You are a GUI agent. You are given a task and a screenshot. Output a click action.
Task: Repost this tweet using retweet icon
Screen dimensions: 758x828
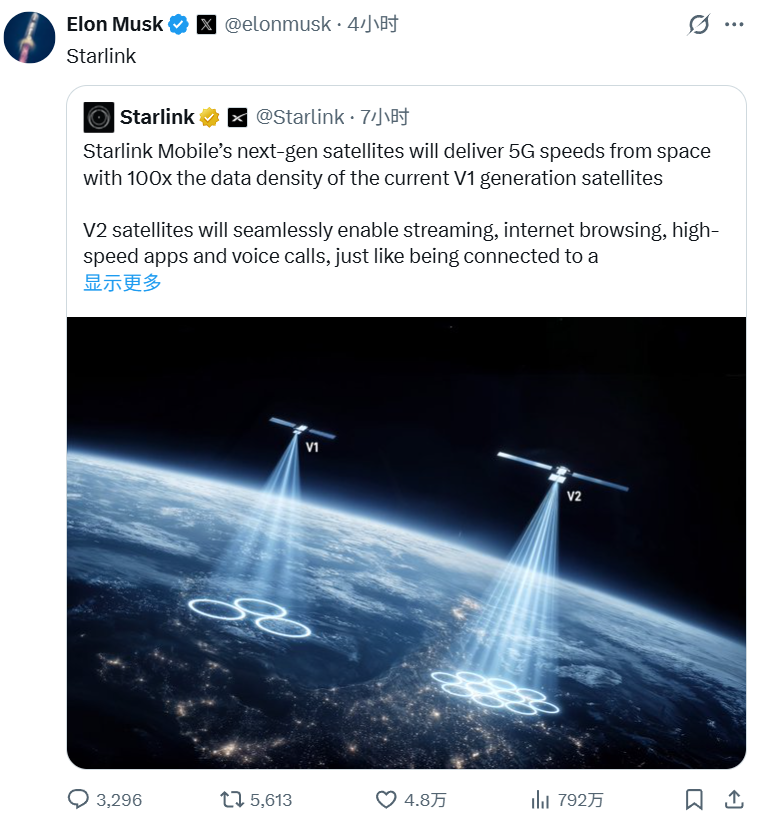click(232, 799)
